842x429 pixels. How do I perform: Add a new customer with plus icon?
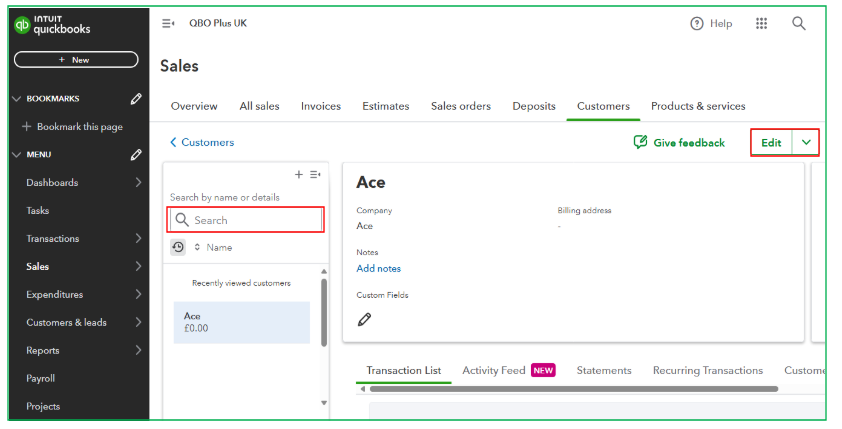coord(298,175)
